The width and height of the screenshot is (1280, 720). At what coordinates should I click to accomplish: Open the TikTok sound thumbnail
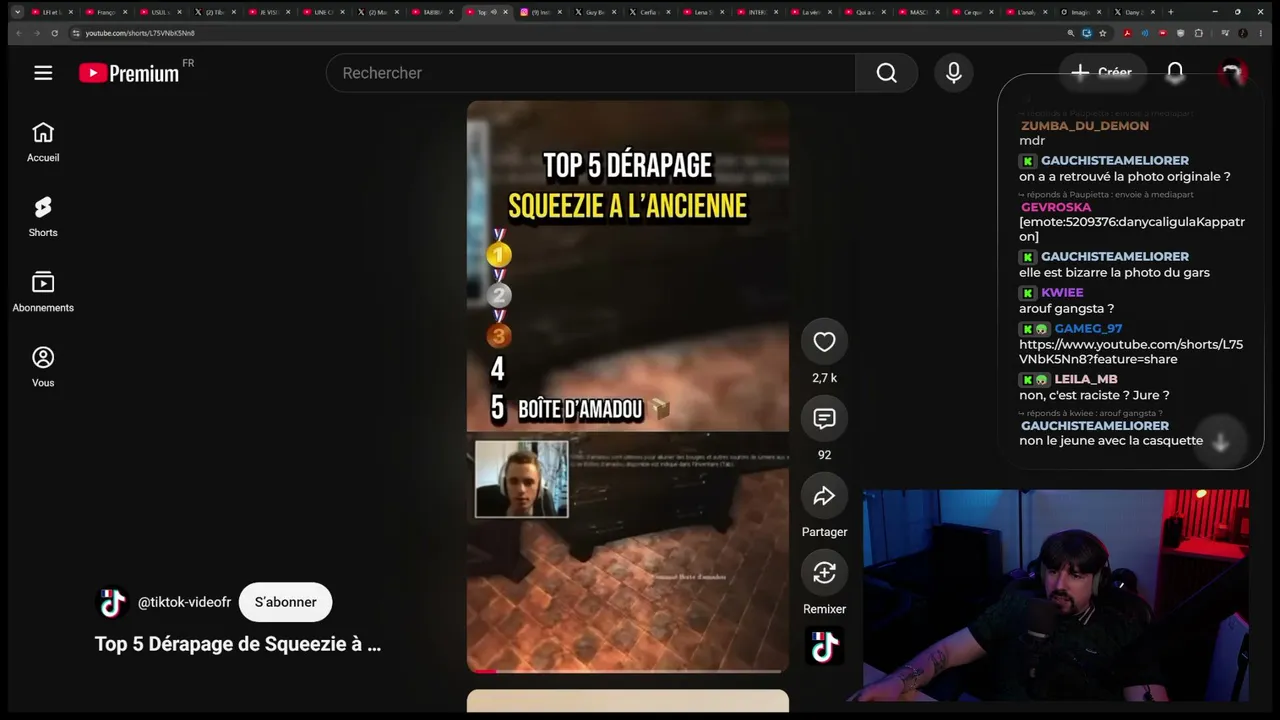click(824, 646)
